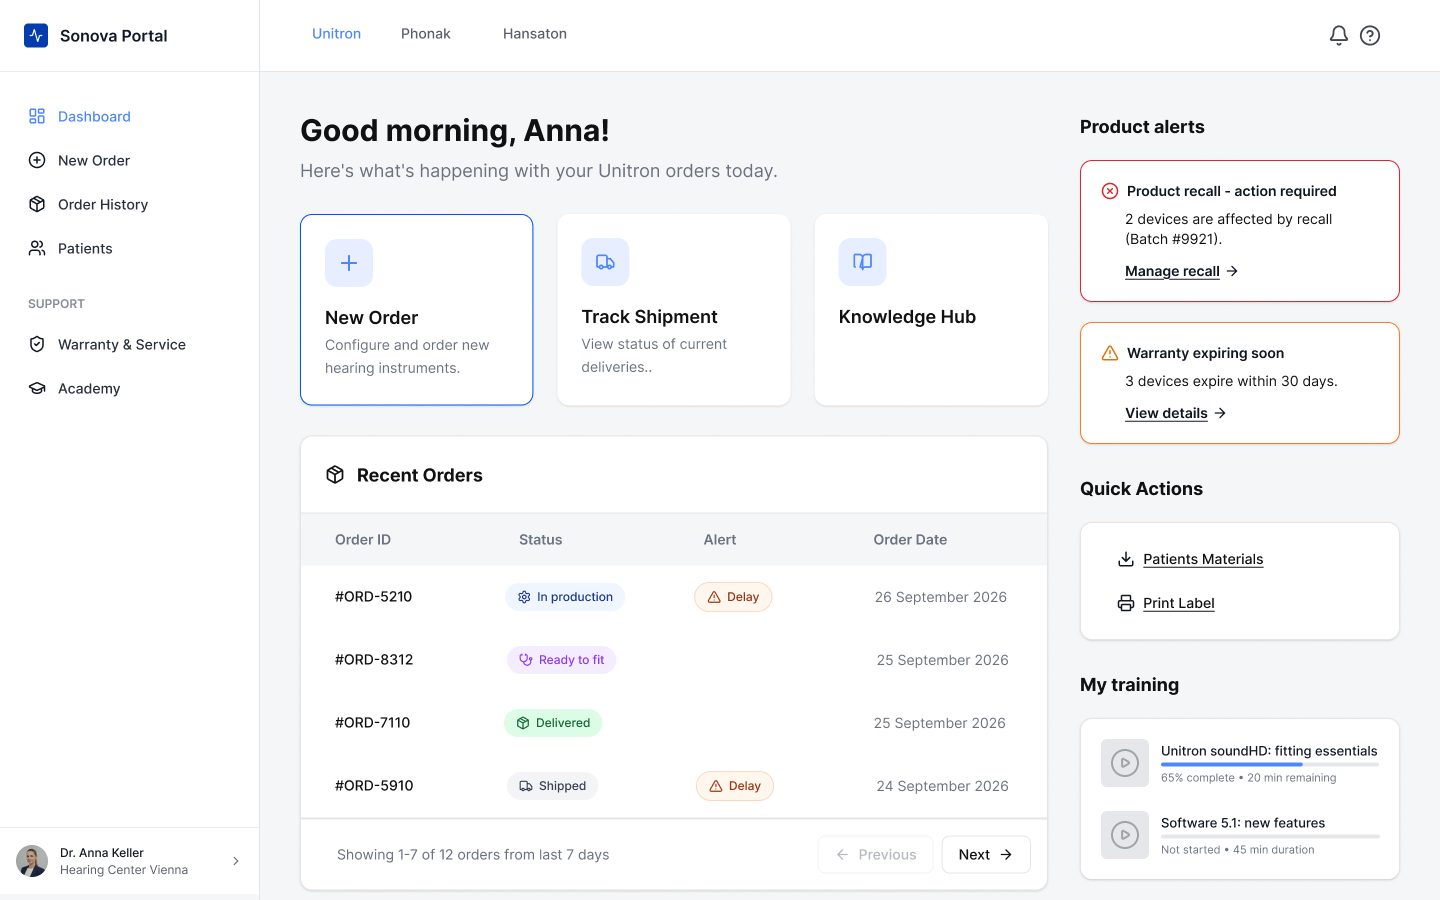The height and width of the screenshot is (900, 1440).
Task: Click the Delivered status badge
Action: [x=553, y=723]
